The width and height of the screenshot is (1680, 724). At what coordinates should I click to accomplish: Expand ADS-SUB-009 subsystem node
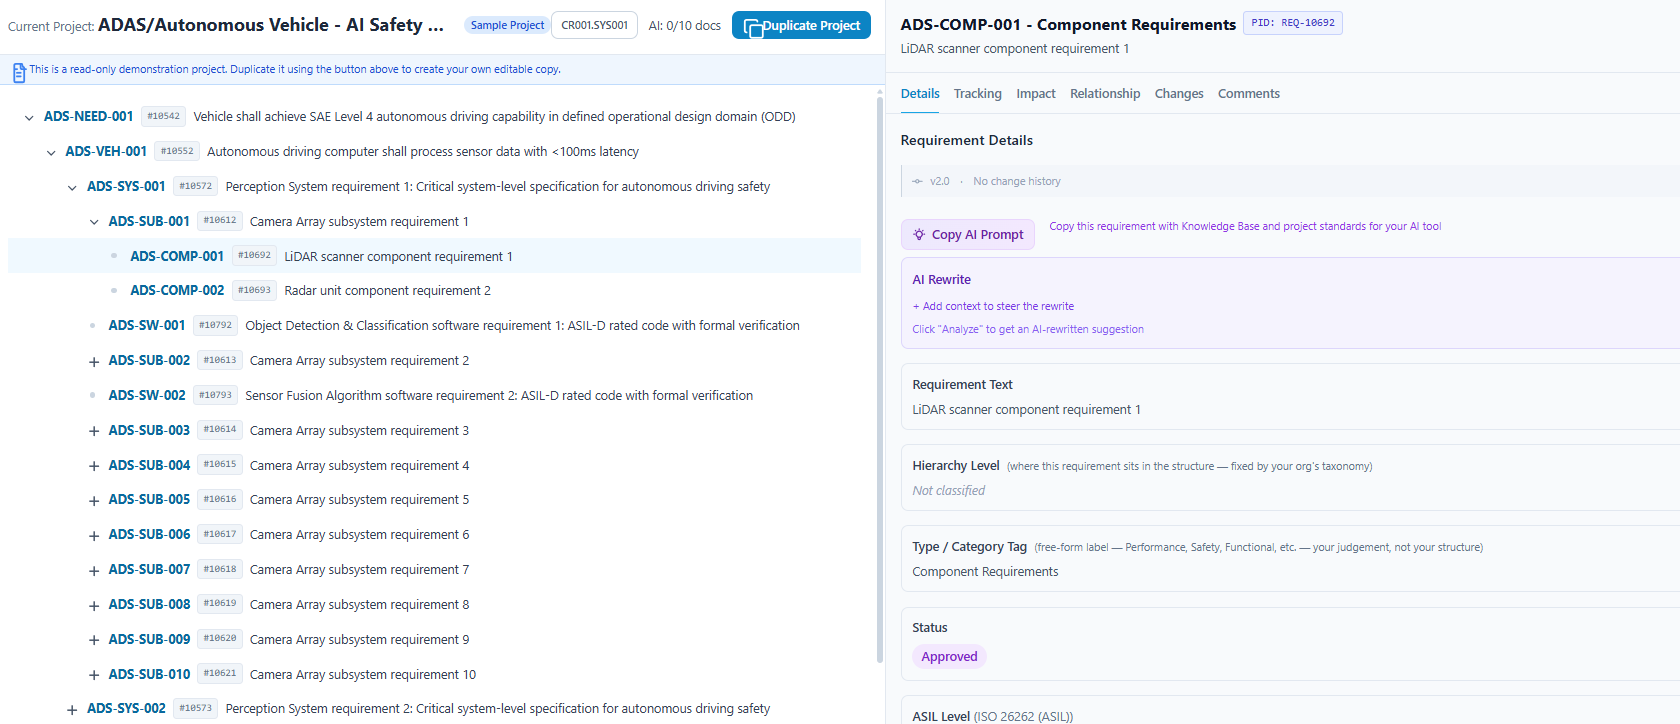pyautogui.click(x=94, y=640)
